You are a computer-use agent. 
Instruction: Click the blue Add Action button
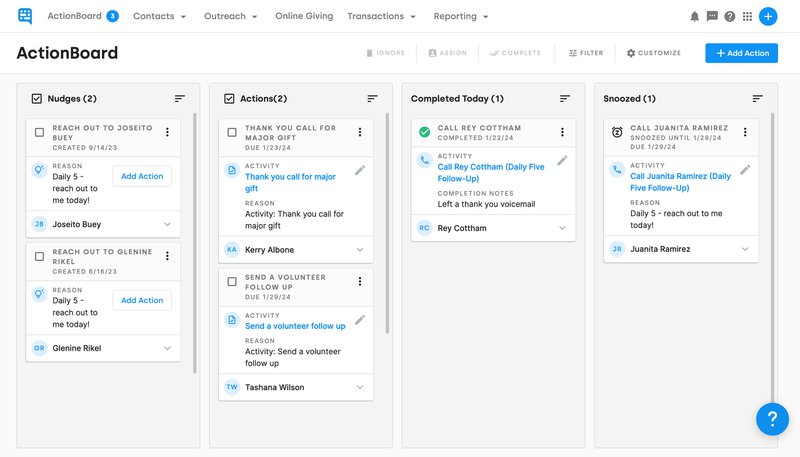pyautogui.click(x=741, y=53)
